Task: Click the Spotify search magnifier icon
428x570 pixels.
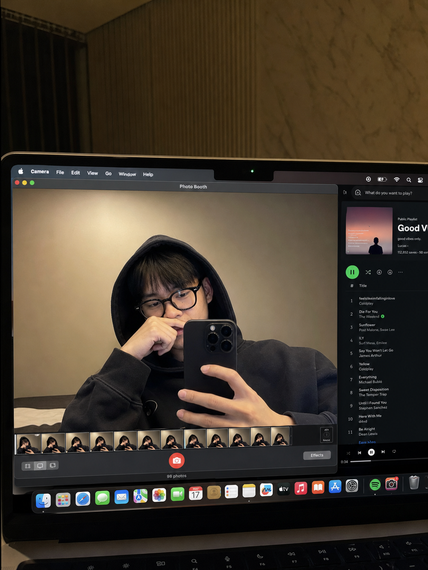Action: 358,193
